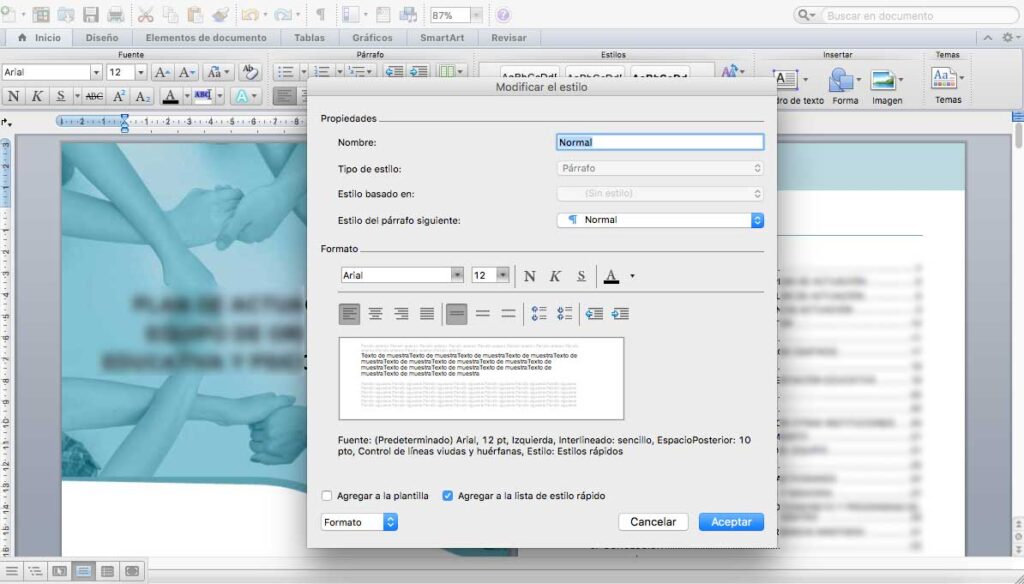Click the font color swatch in dialog
Viewport: 1024px width, 584px height.
611,276
